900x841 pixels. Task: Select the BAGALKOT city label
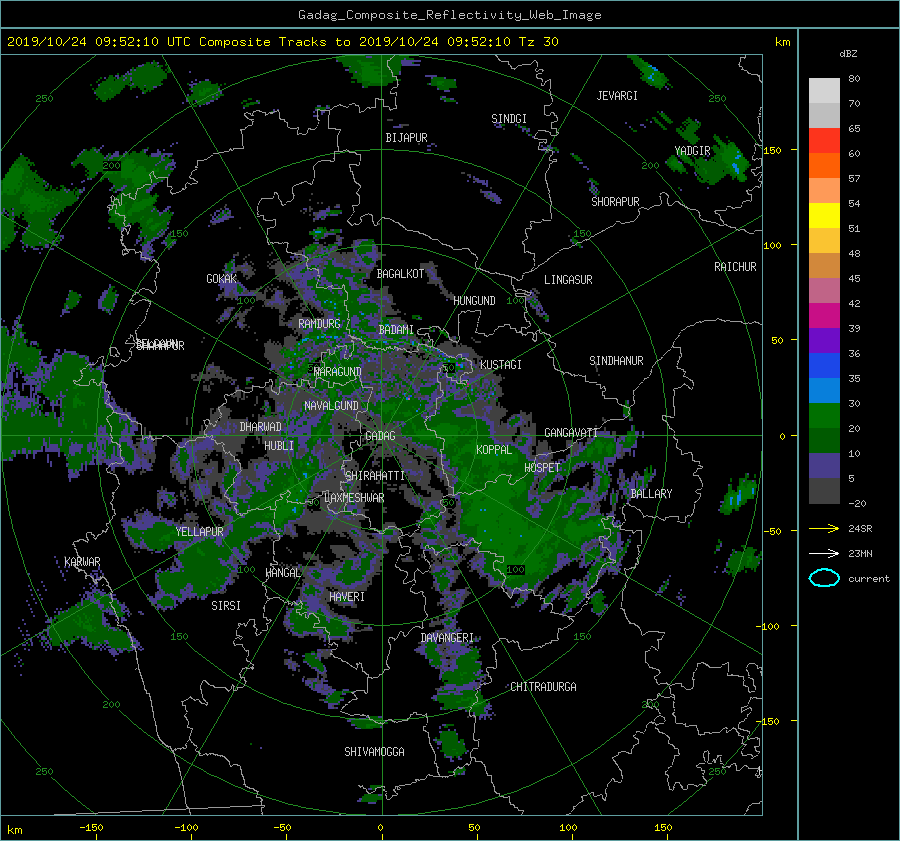pos(400,274)
